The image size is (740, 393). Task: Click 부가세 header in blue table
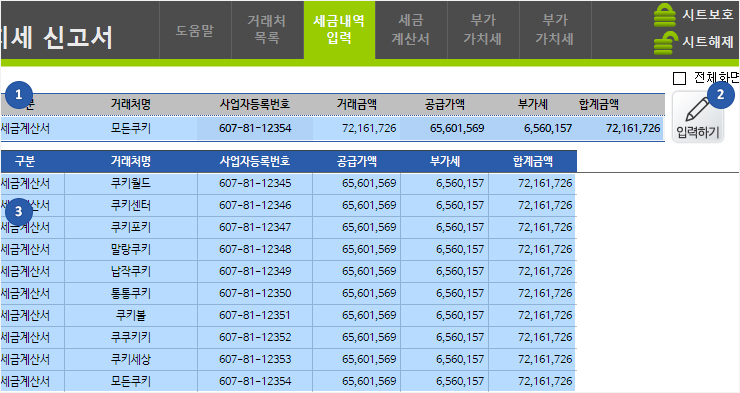point(445,162)
